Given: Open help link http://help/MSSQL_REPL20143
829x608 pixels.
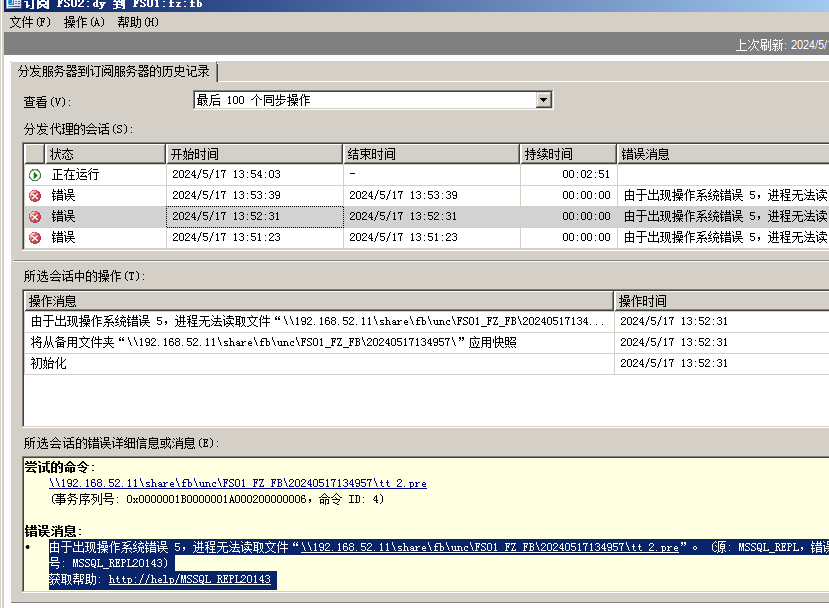Looking at the screenshot, I should tap(189, 579).
